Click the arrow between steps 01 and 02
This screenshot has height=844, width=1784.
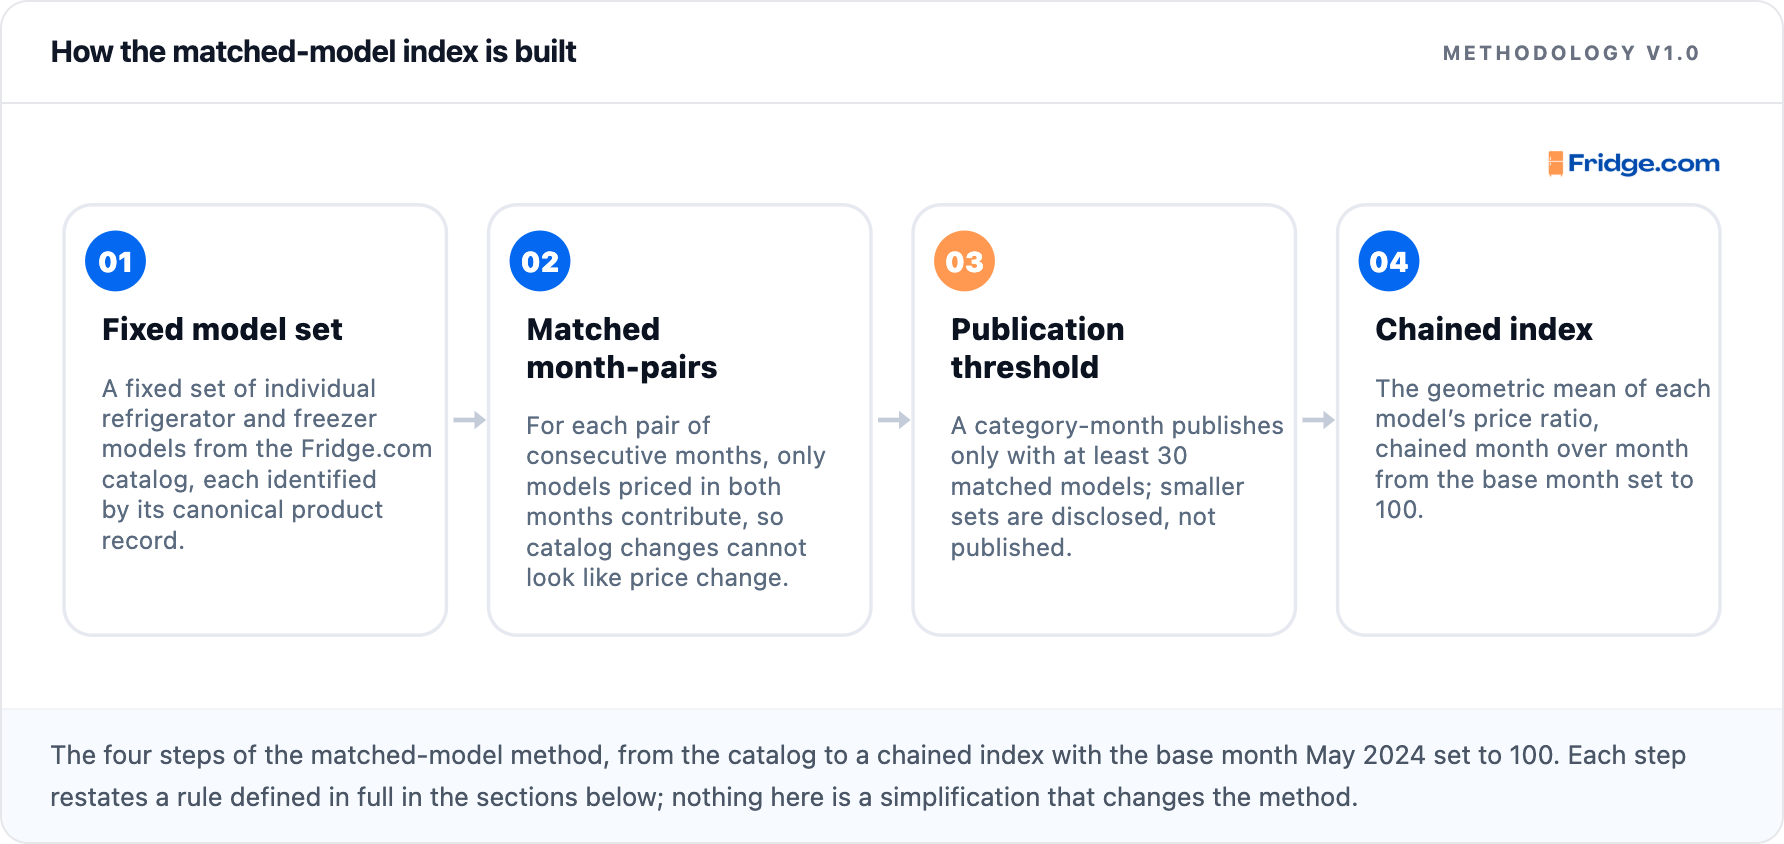click(x=469, y=420)
